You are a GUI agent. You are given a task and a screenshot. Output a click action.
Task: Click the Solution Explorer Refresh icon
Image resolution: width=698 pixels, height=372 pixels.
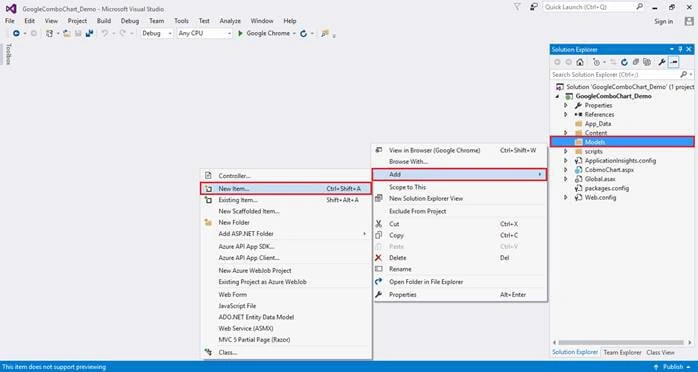coord(625,62)
